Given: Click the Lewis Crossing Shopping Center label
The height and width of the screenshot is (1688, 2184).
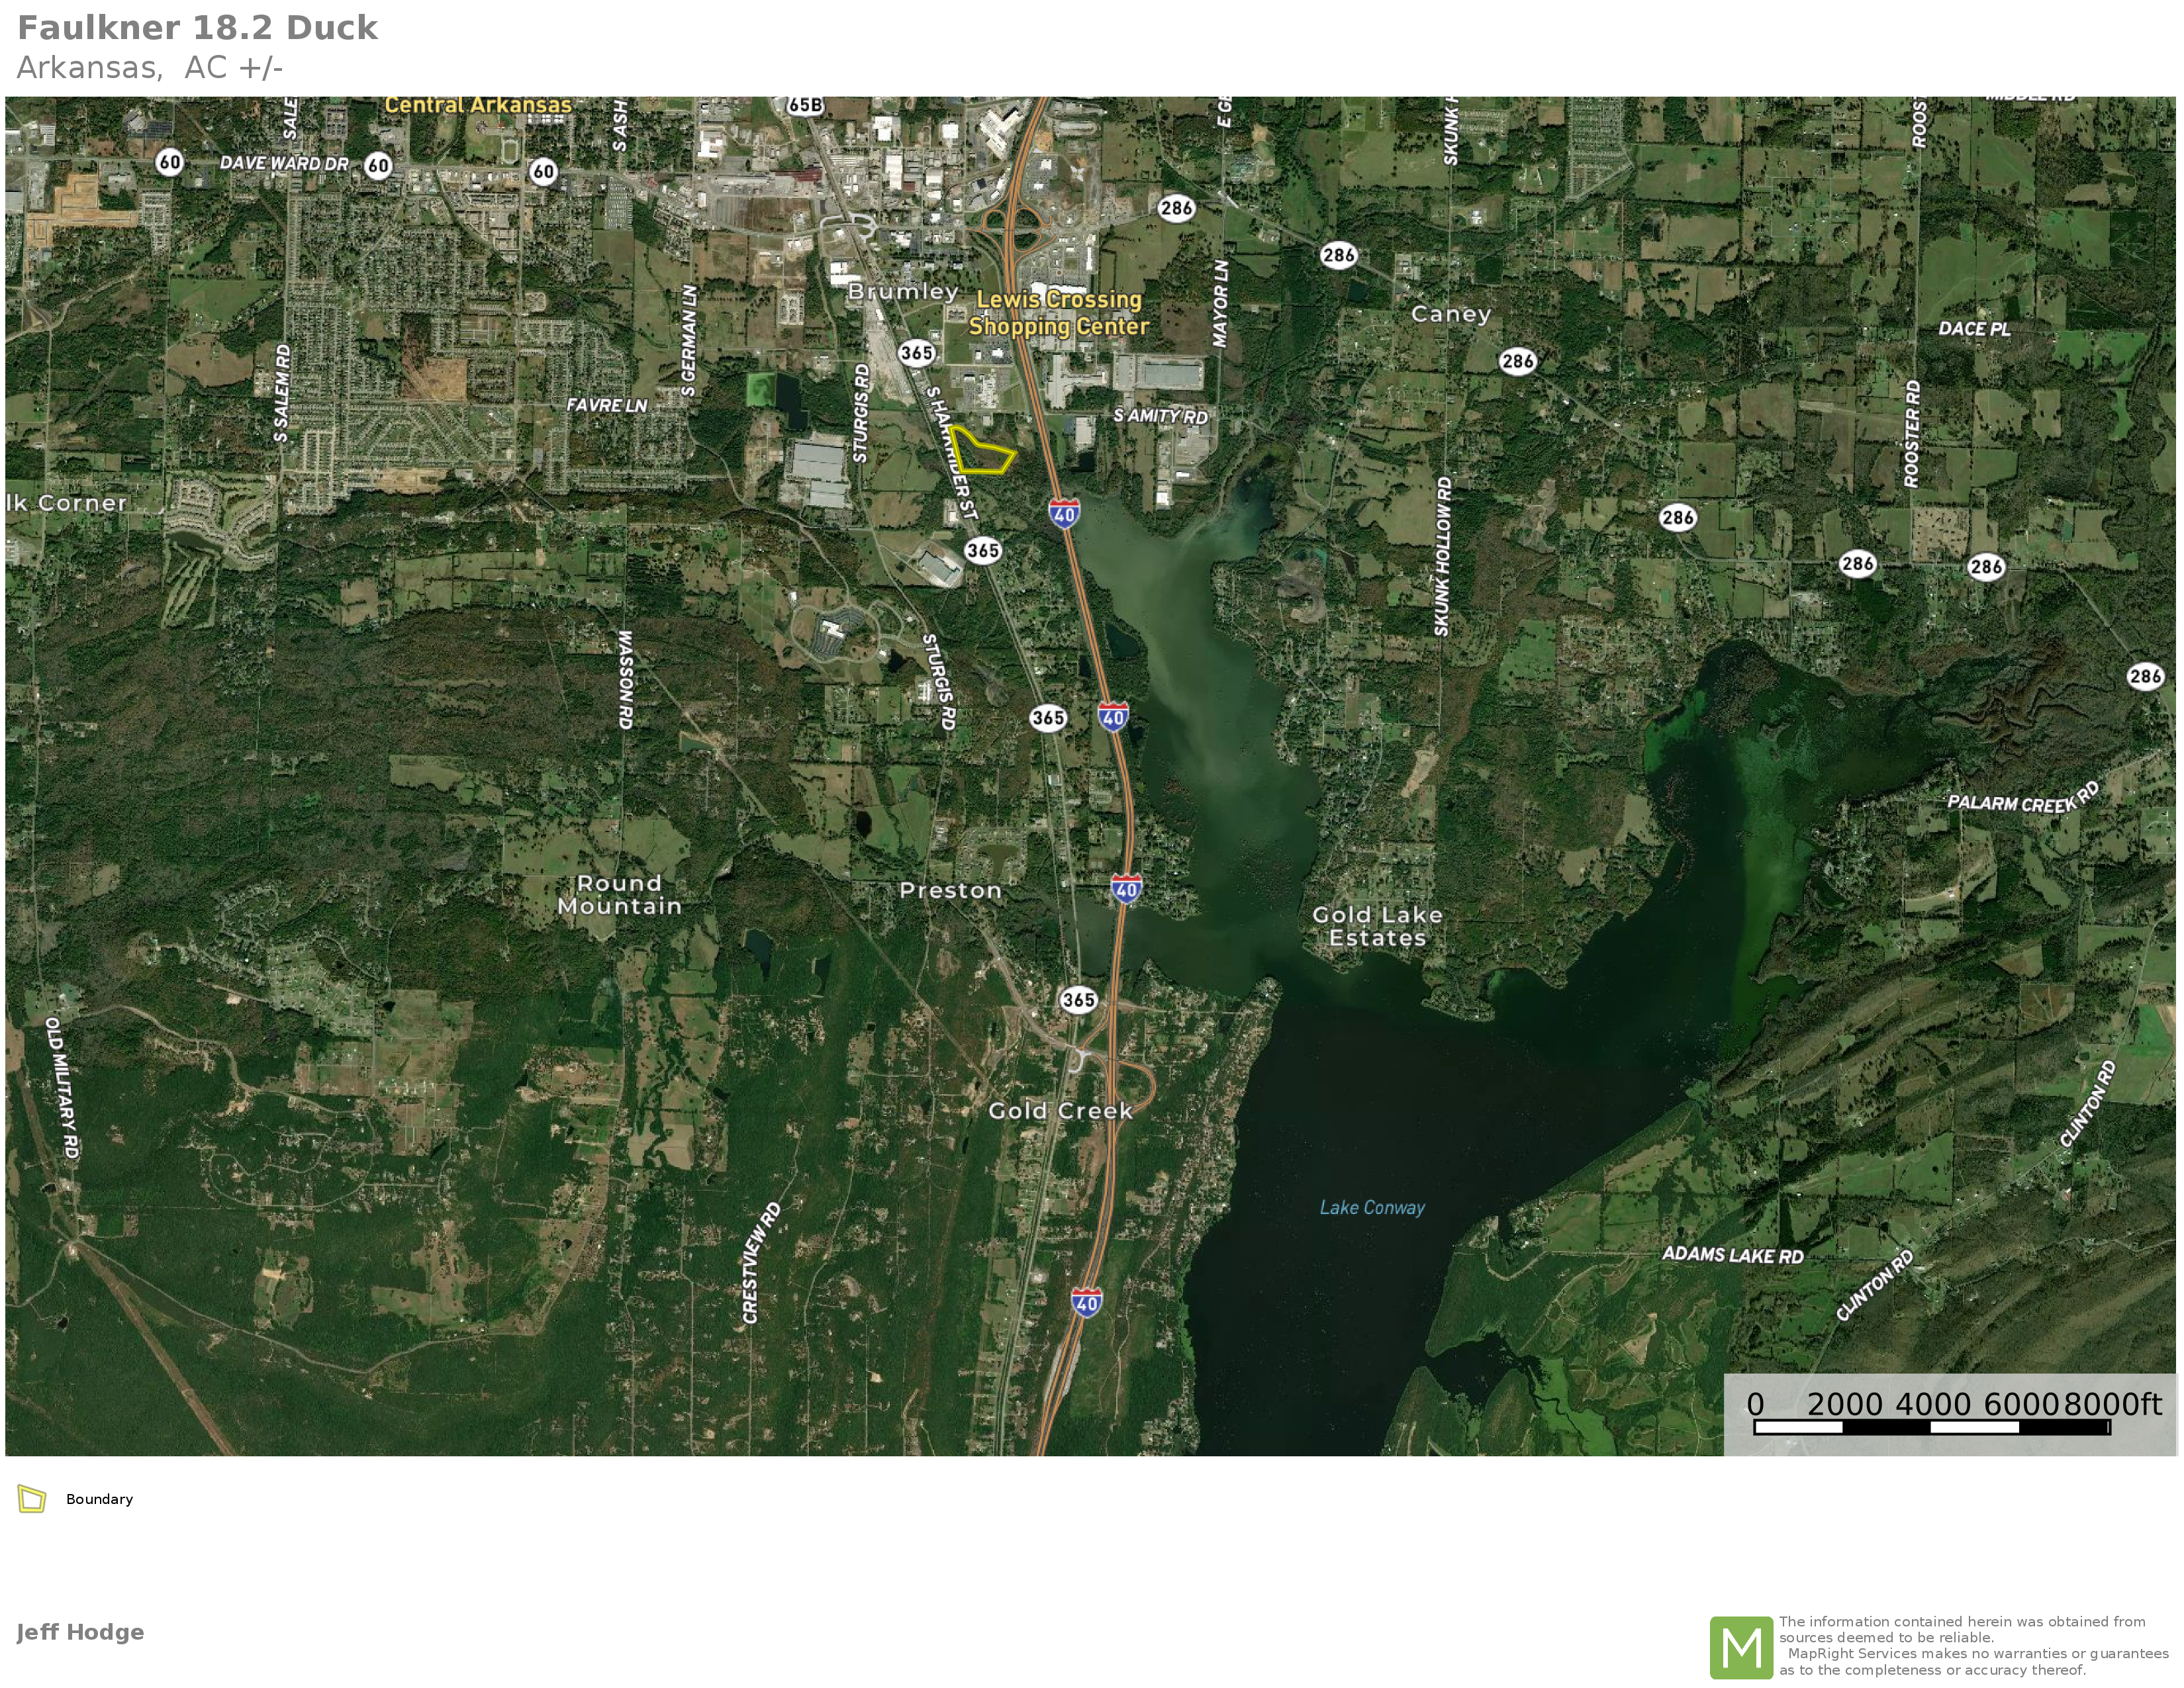Looking at the screenshot, I should 1059,313.
